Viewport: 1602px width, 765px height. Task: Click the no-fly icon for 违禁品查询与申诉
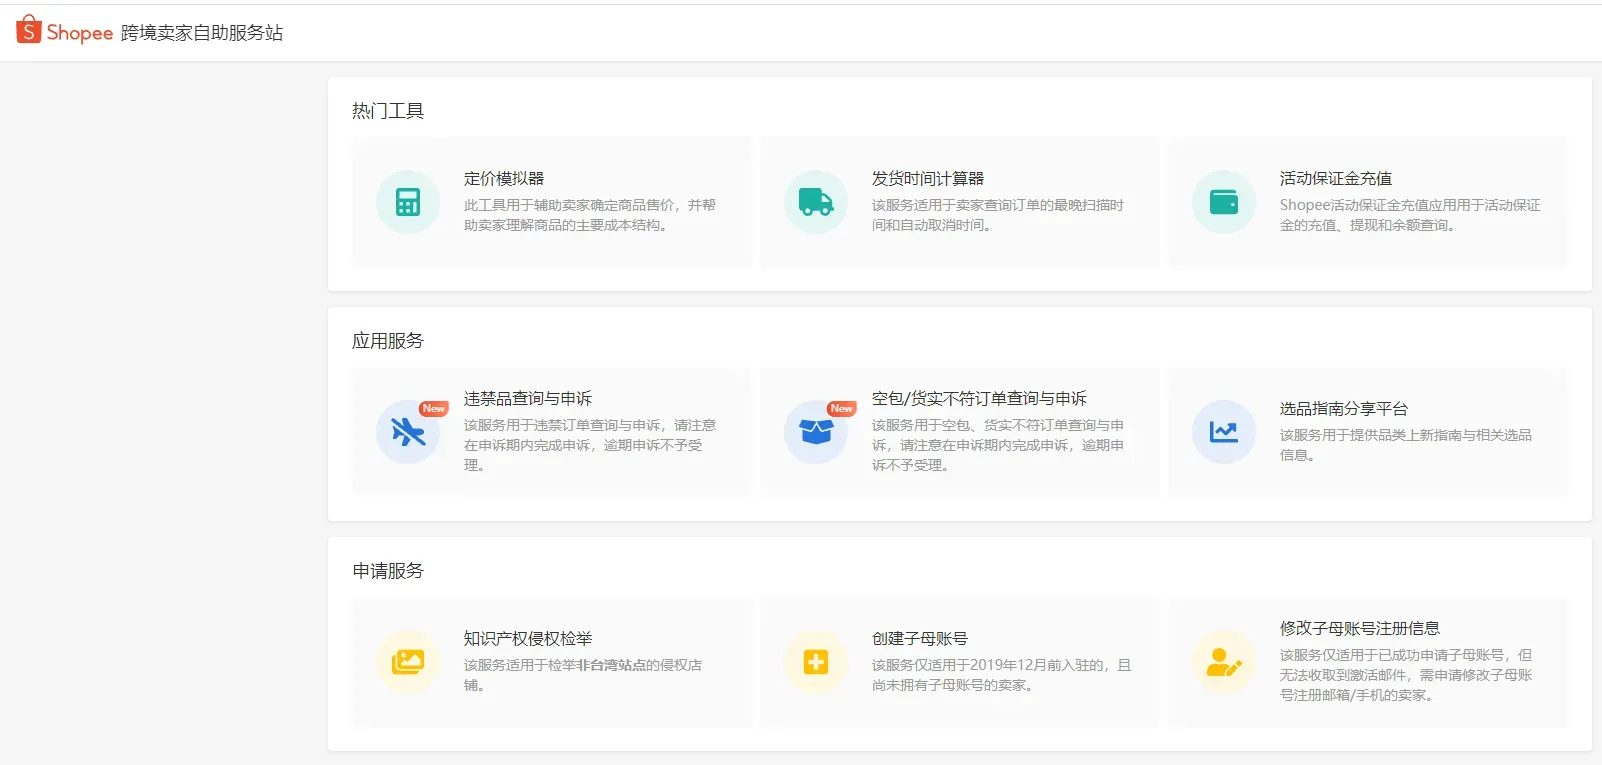tap(408, 432)
